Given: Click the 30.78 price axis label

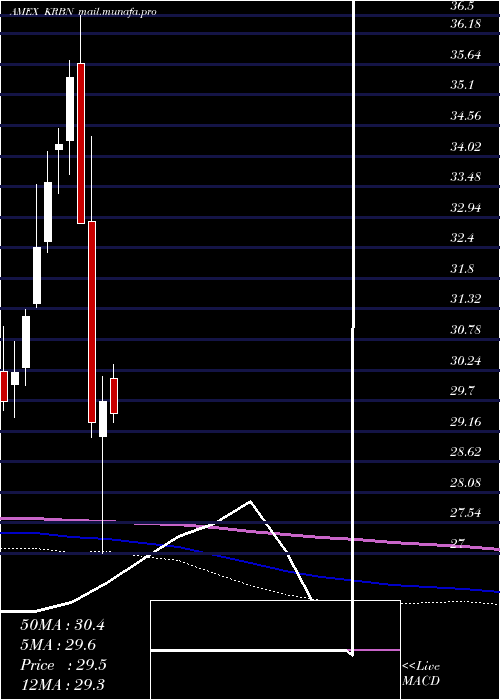Looking at the screenshot, I should pos(465,330).
